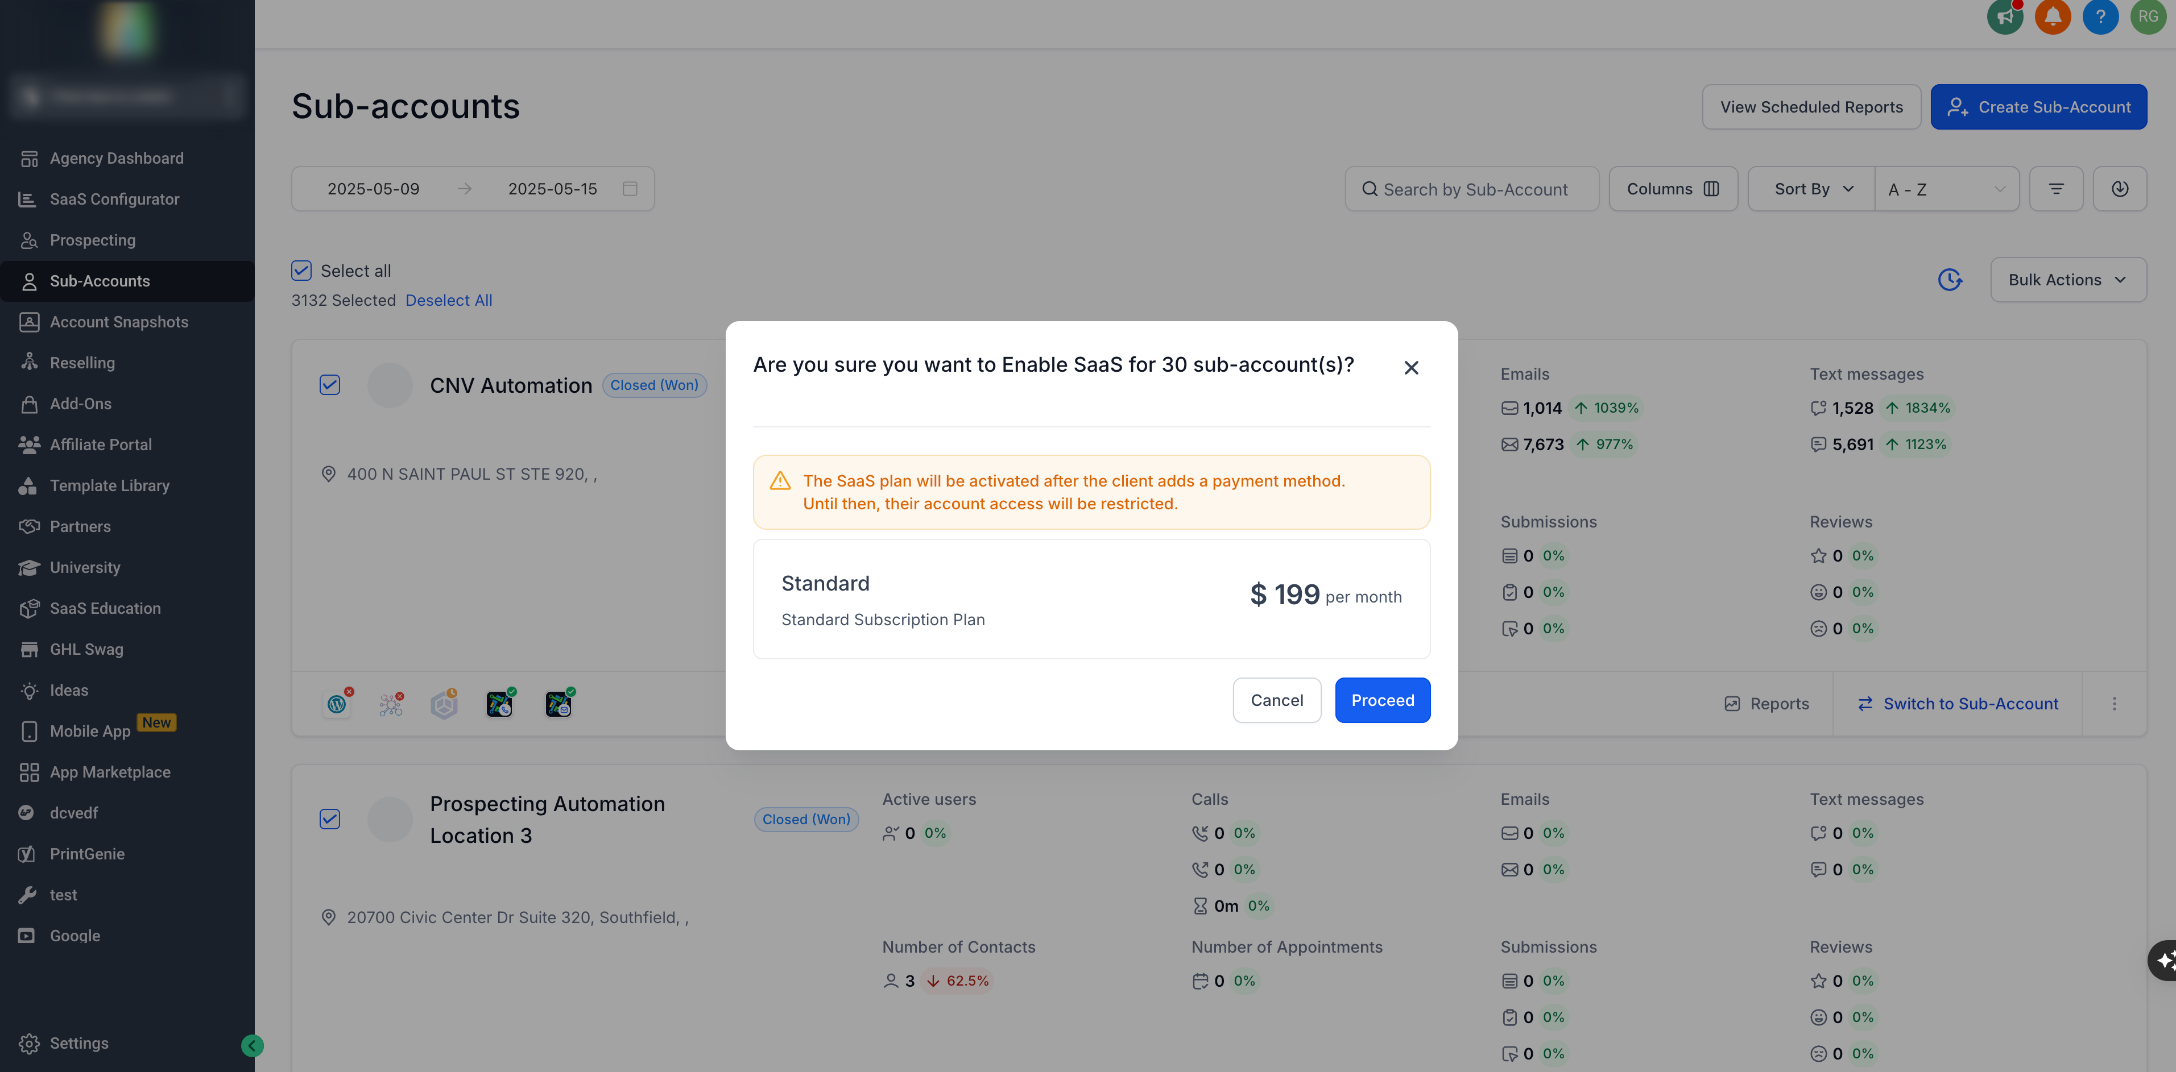The height and width of the screenshot is (1072, 2176).
Task: Uncheck the CNV Automation checkbox
Action: [330, 385]
